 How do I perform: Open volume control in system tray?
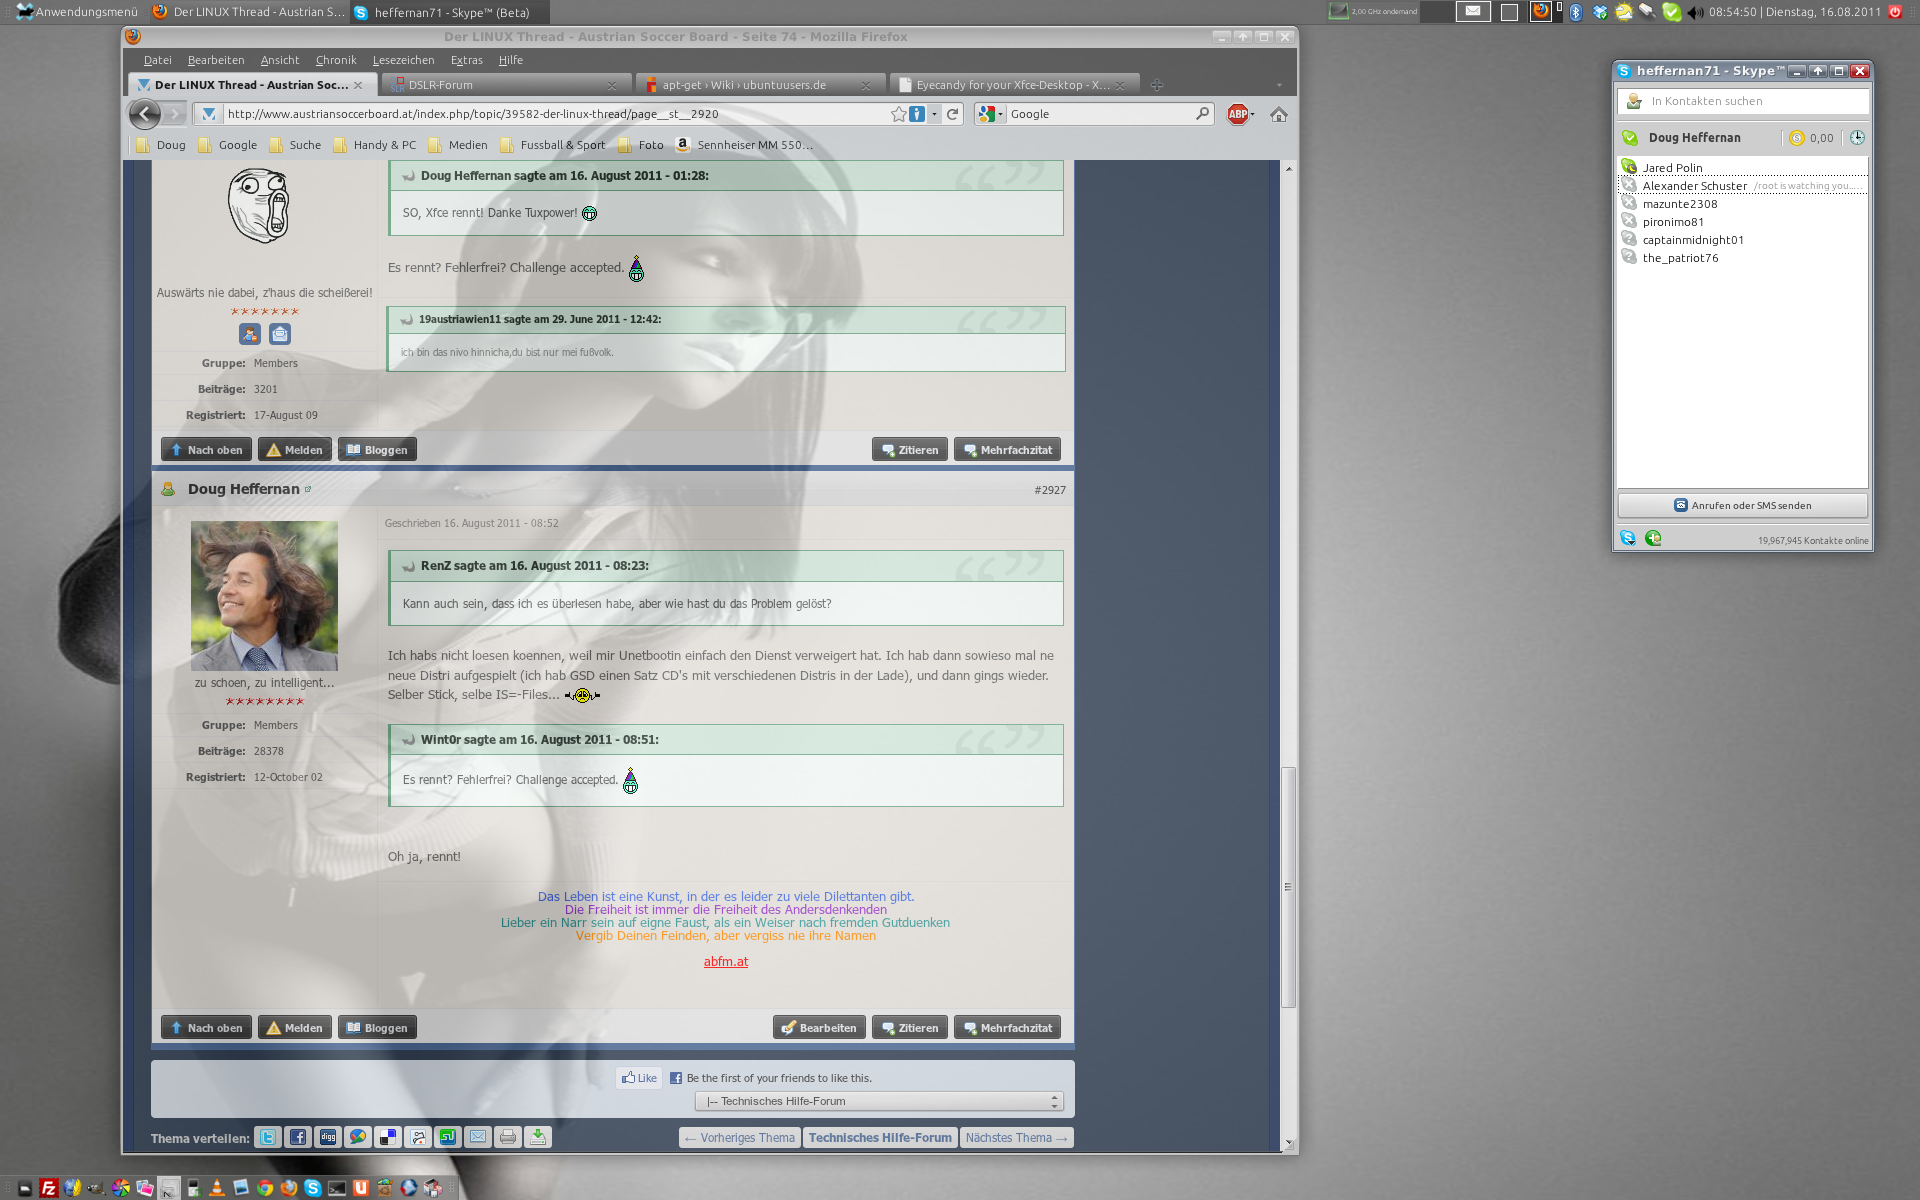point(1696,12)
